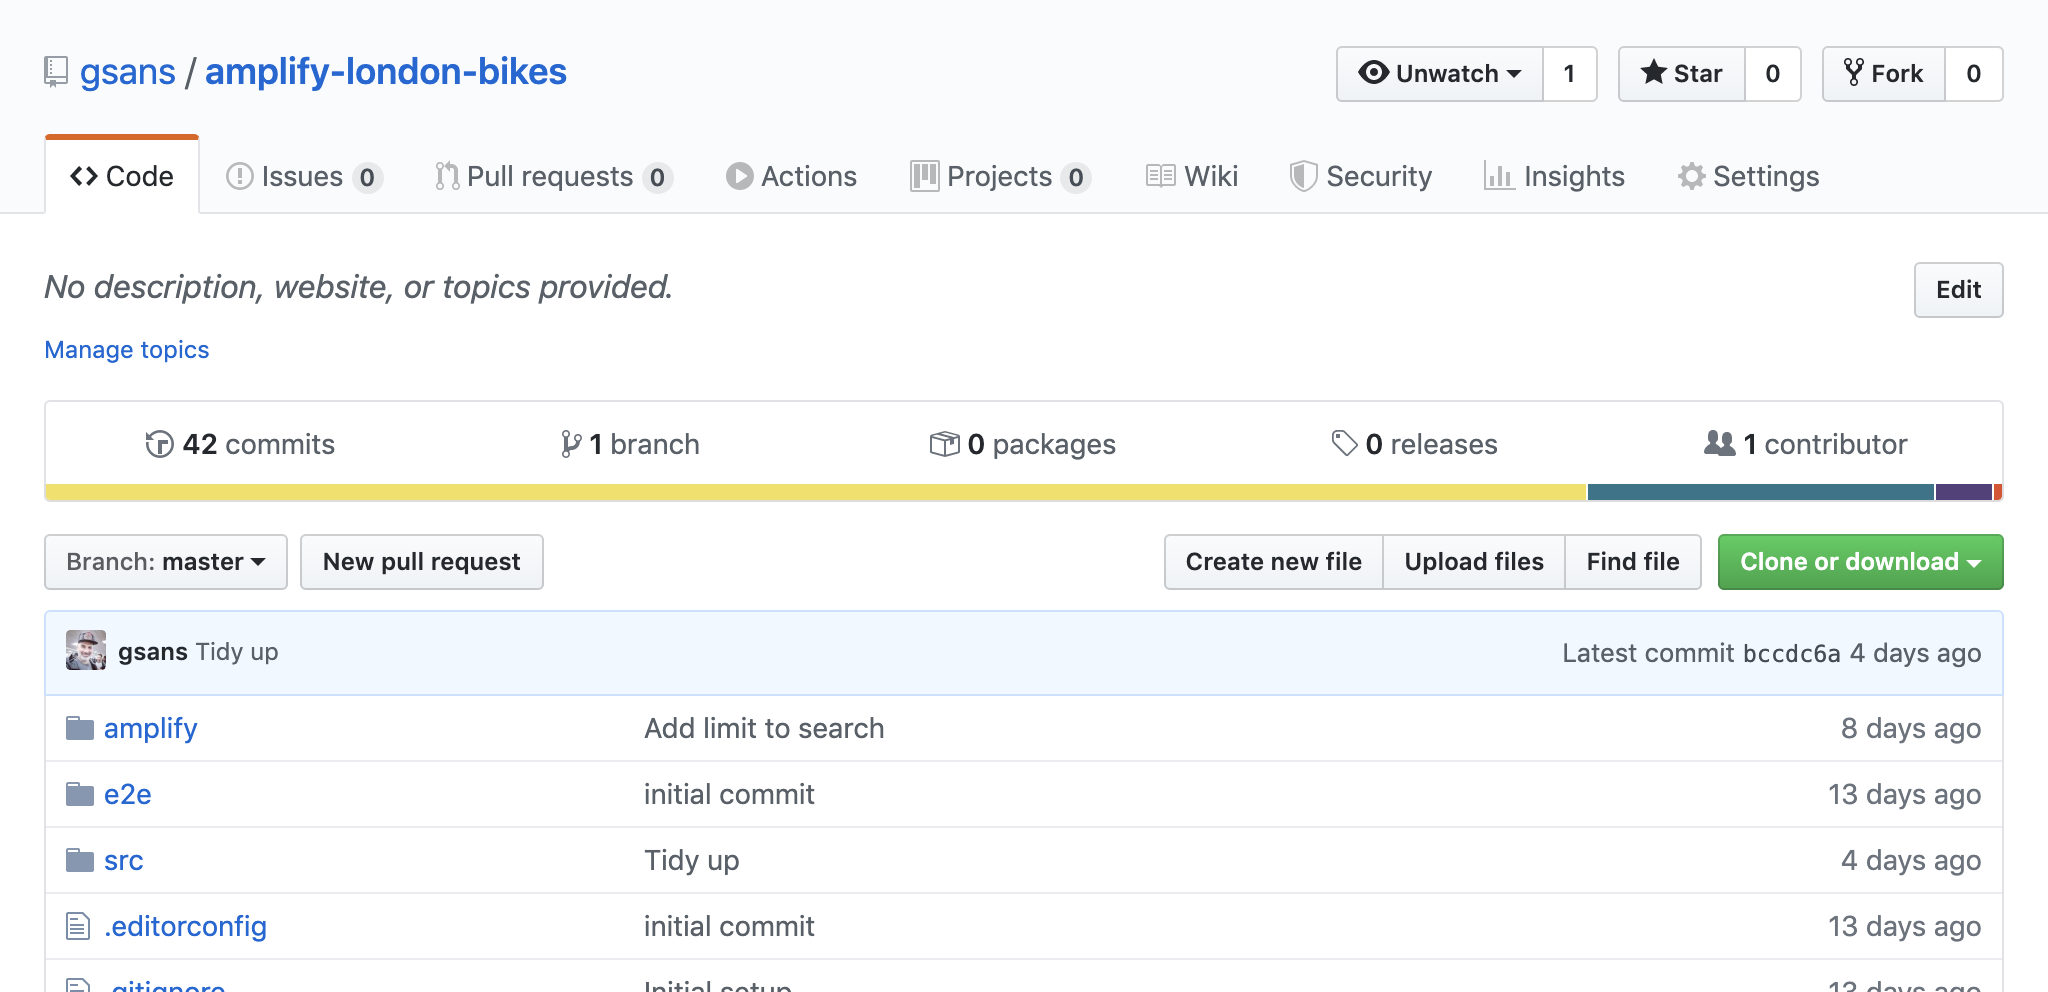Click the repository book icon near gsans
The width and height of the screenshot is (2048, 992).
tap(56, 72)
